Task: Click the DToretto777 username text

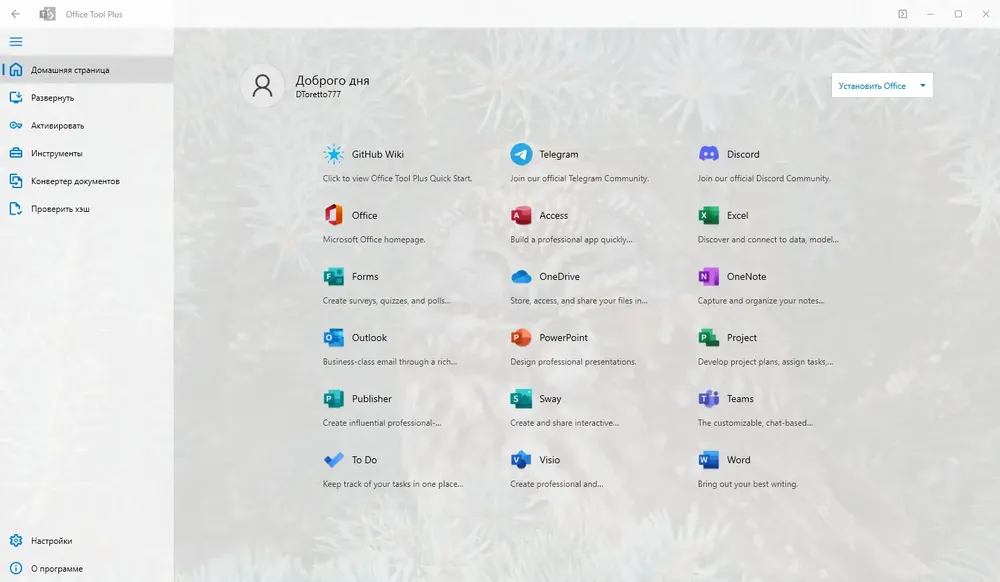Action: [x=318, y=94]
